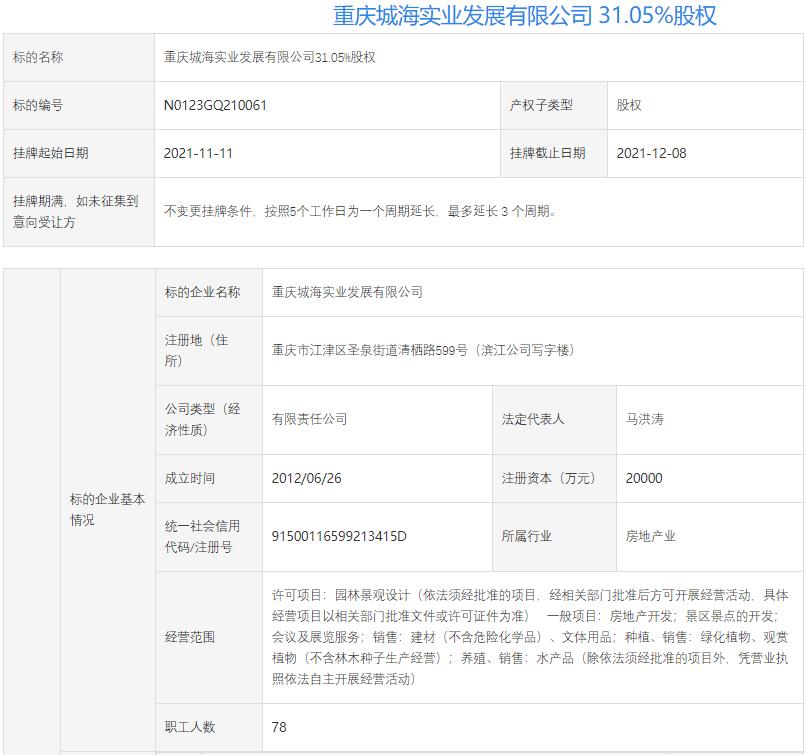
Task: Click the address 重庆市江津区圣泉街道清栖路599号
Action: [423, 350]
